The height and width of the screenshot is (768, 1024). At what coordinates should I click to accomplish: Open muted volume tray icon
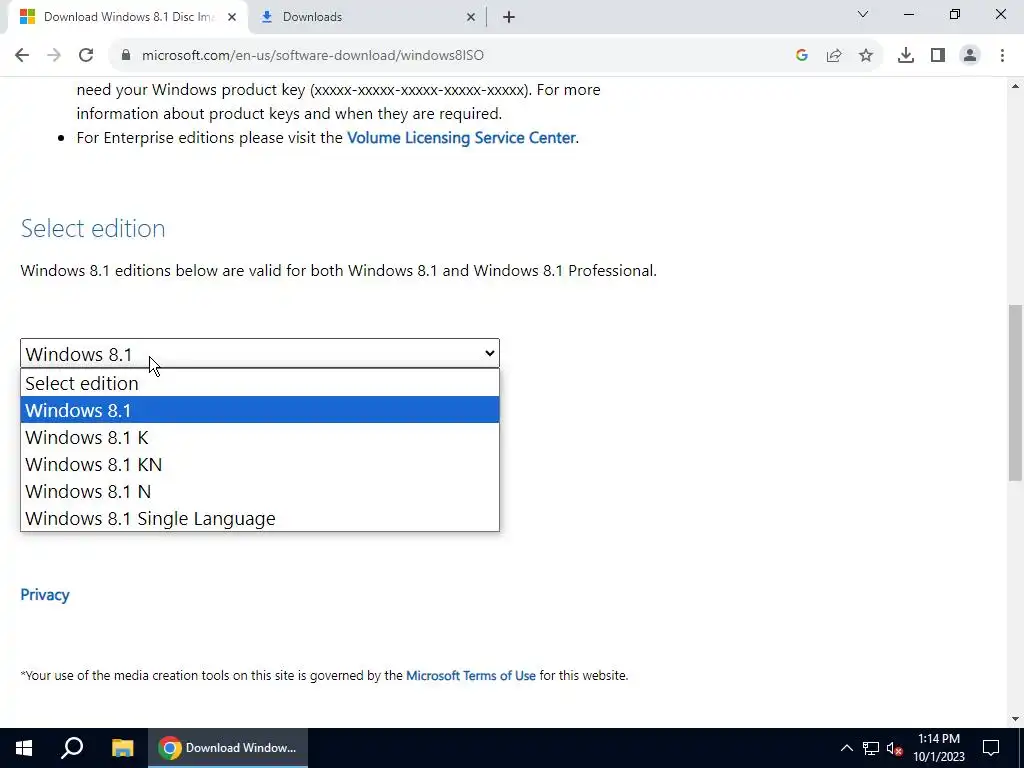(894, 748)
